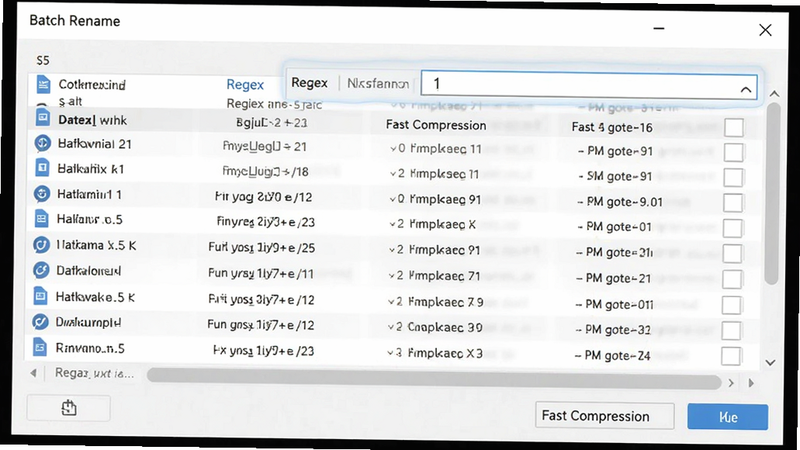This screenshot has width=800, height=450.
Task: Click the blue Regex column link
Action: [245, 84]
